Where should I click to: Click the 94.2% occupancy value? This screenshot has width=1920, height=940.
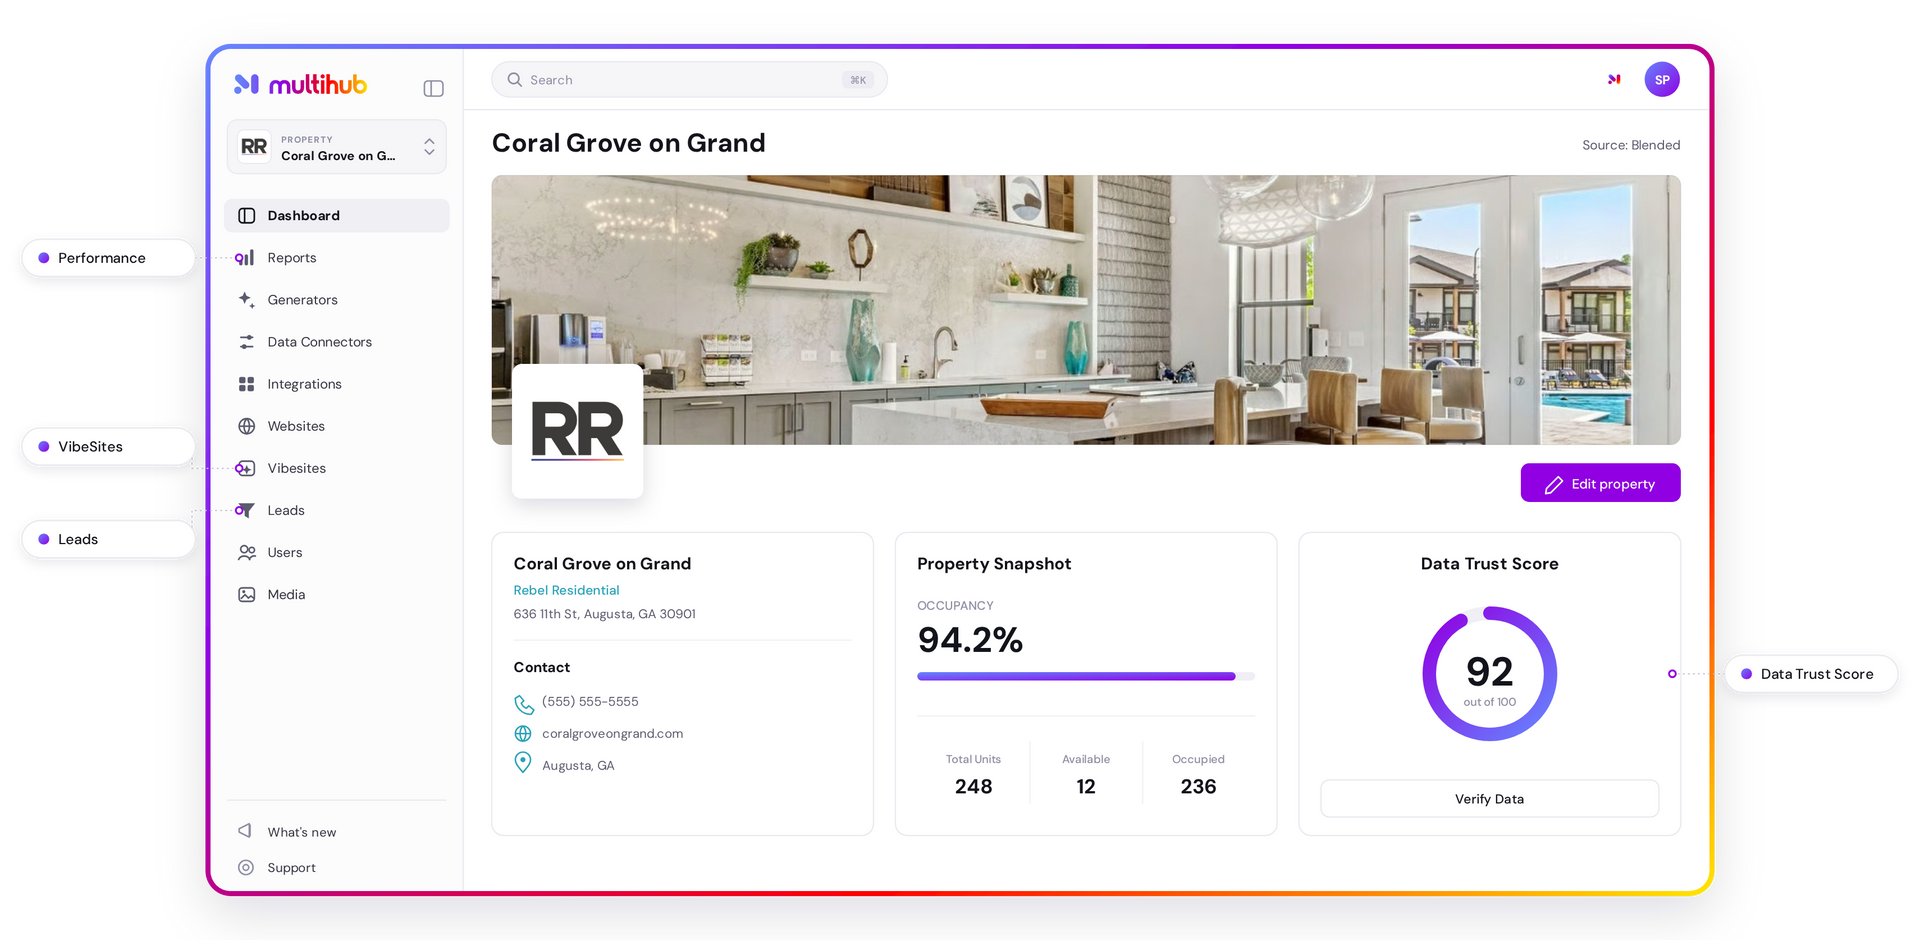(x=970, y=640)
